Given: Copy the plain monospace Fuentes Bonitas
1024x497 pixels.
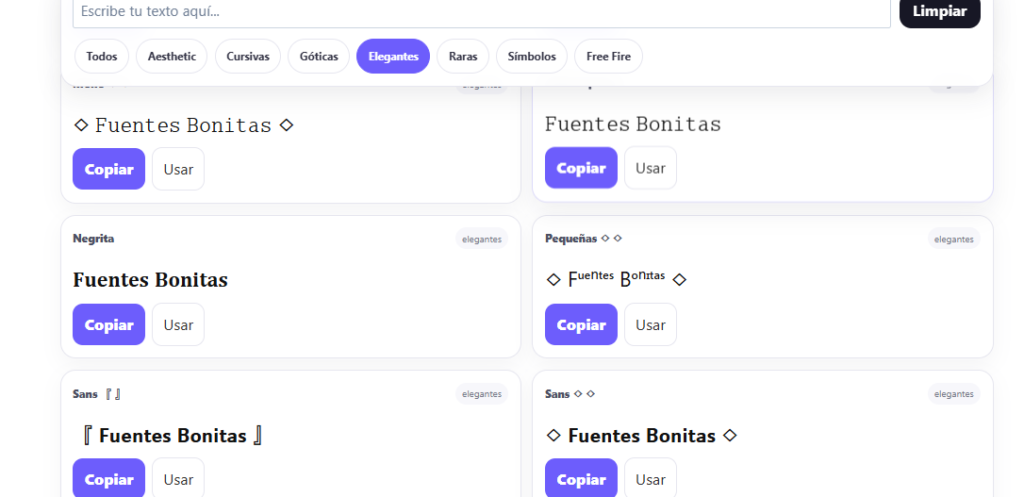Looking at the screenshot, I should tap(581, 168).
